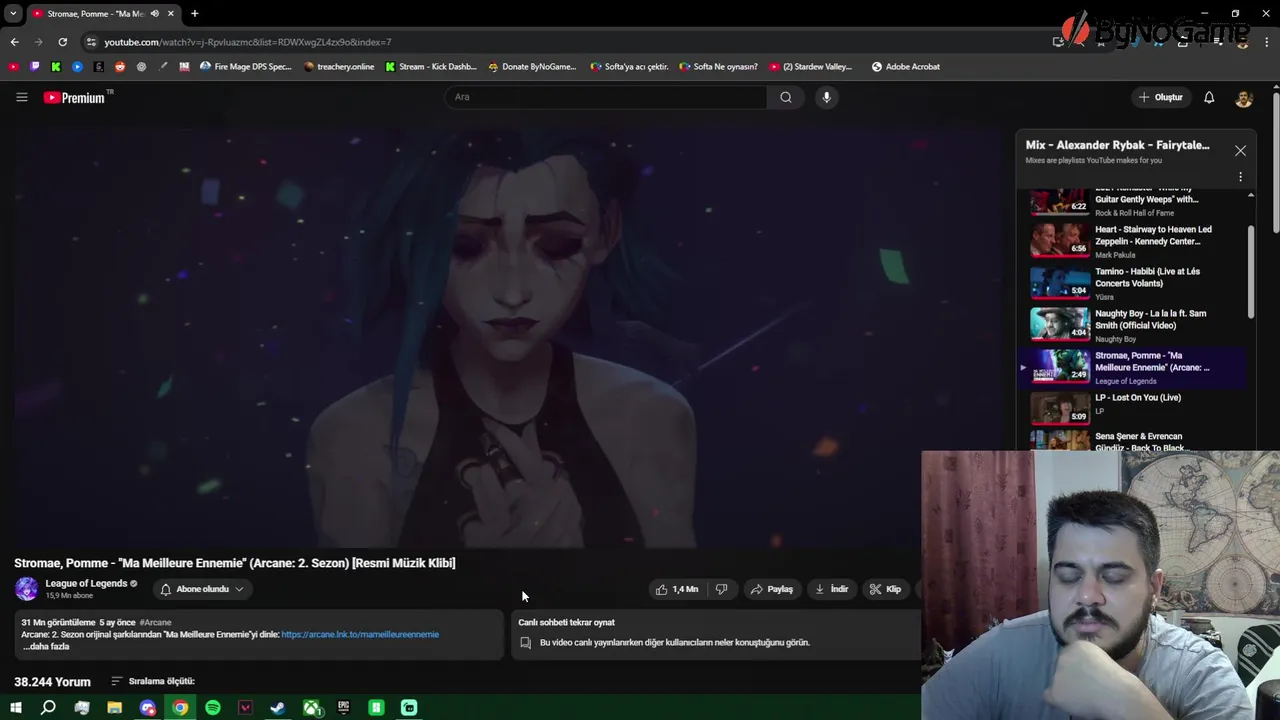Viewport: 1280px width, 720px height.
Task: Open League of Legends channel name
Action: [x=86, y=583]
